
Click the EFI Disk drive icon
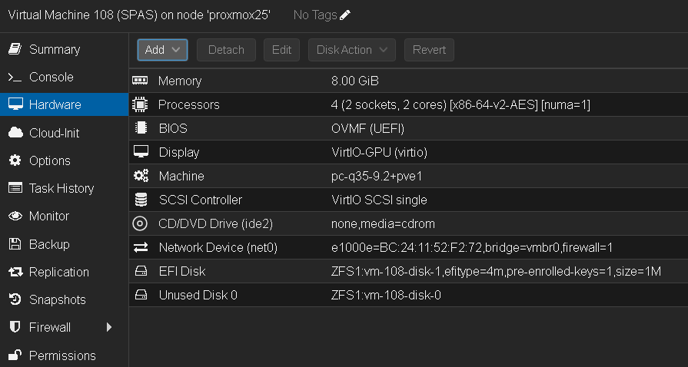point(140,272)
